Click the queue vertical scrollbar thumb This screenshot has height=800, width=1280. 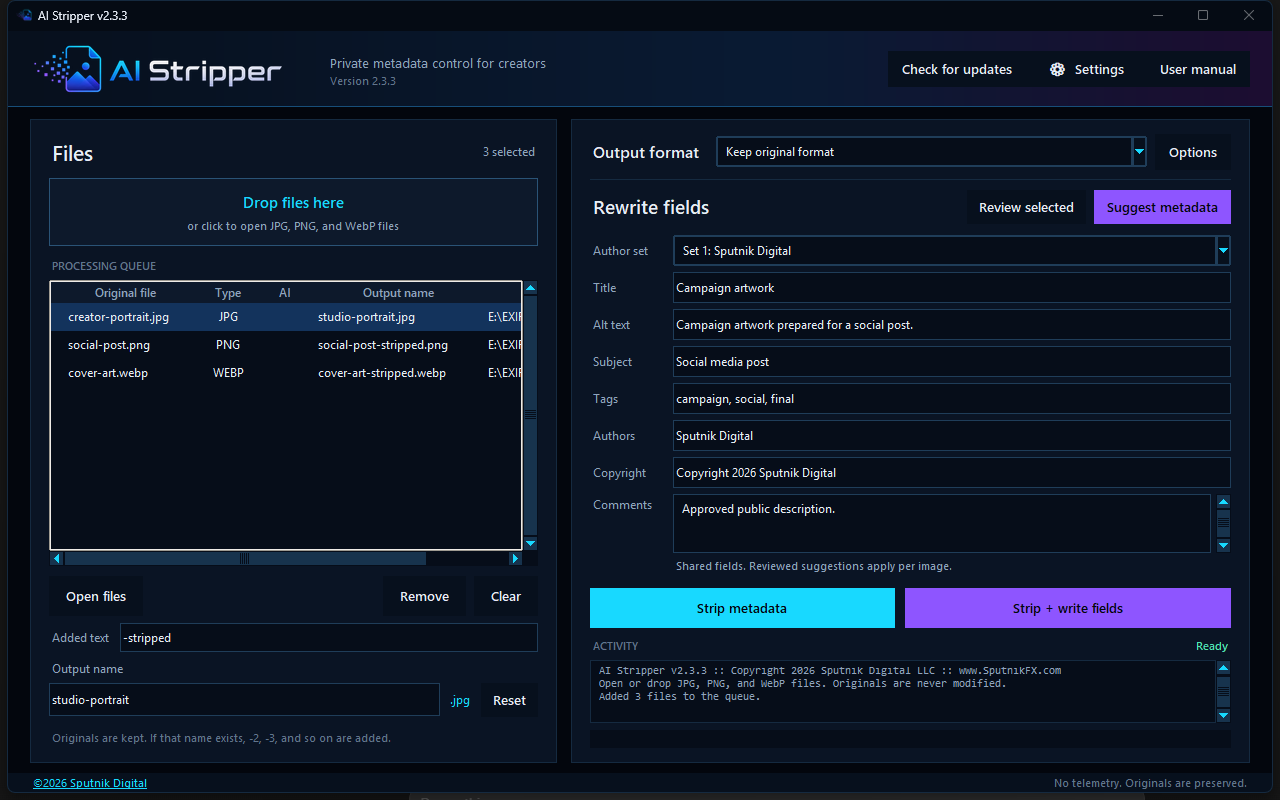530,414
